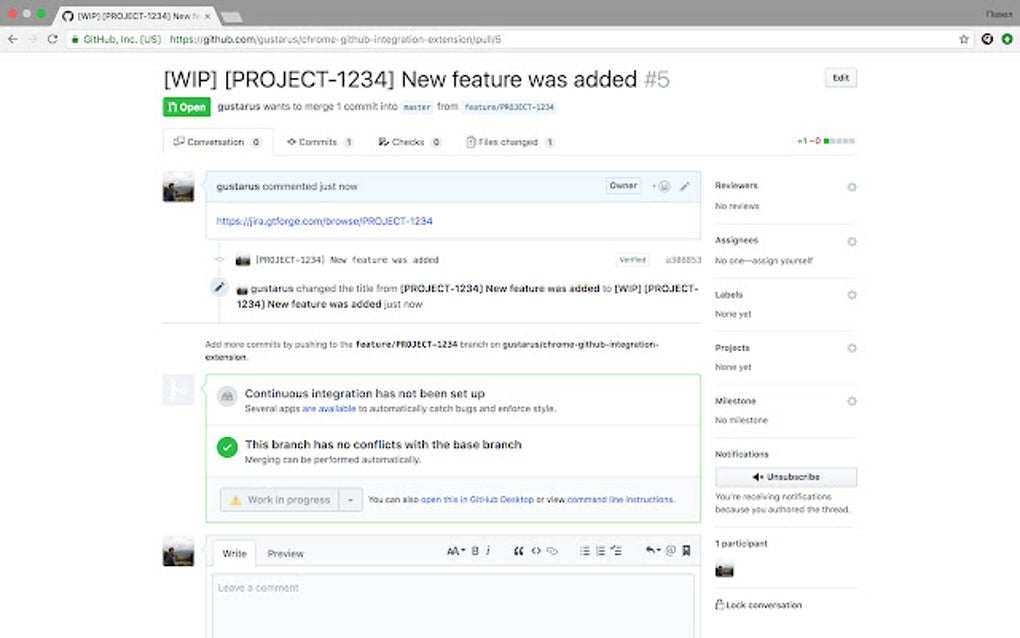The width and height of the screenshot is (1020, 638).
Task: Add an emoji reaction with the smiley icon
Action: (665, 186)
